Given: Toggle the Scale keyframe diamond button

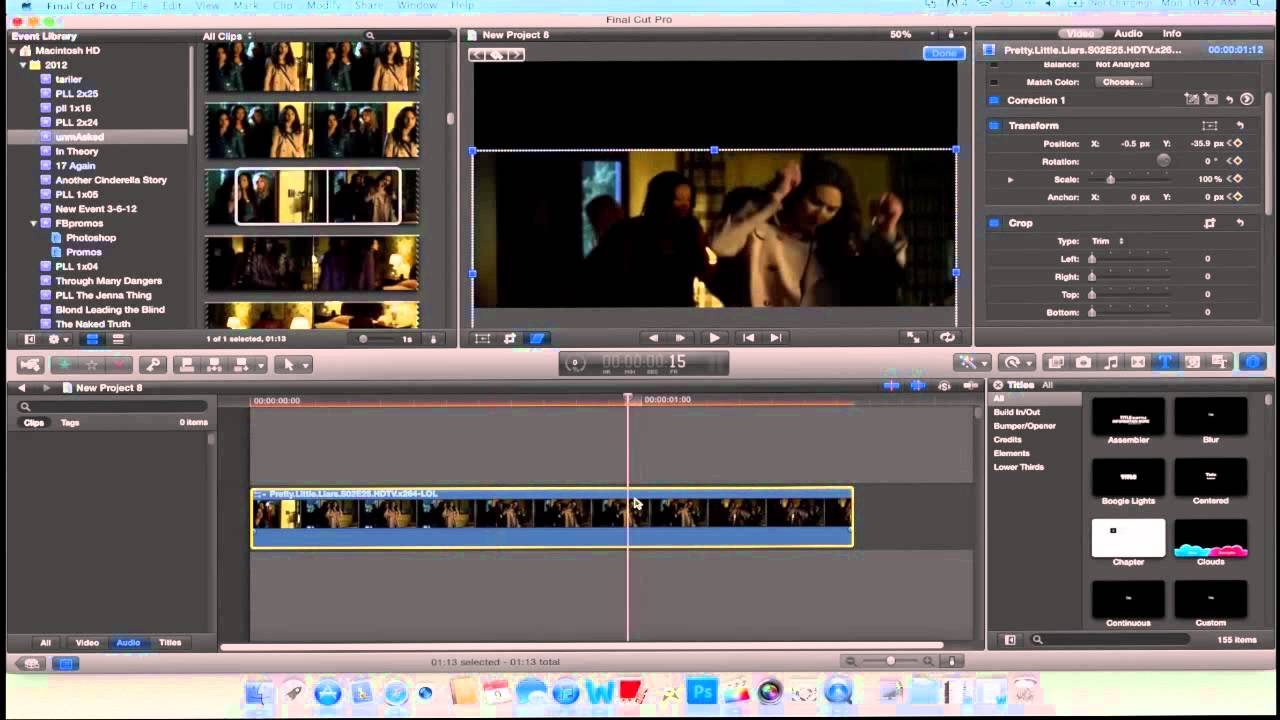Looking at the screenshot, I should [x=1237, y=179].
